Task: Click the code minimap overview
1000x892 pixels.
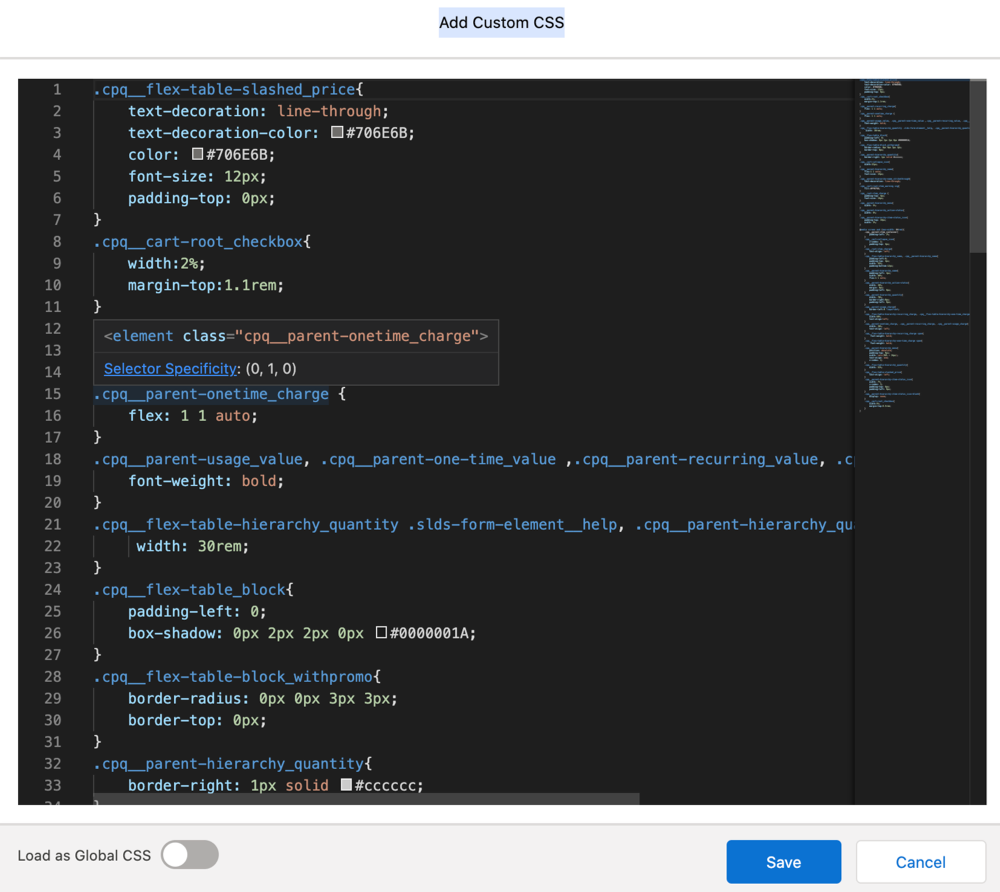Action: coord(911,245)
